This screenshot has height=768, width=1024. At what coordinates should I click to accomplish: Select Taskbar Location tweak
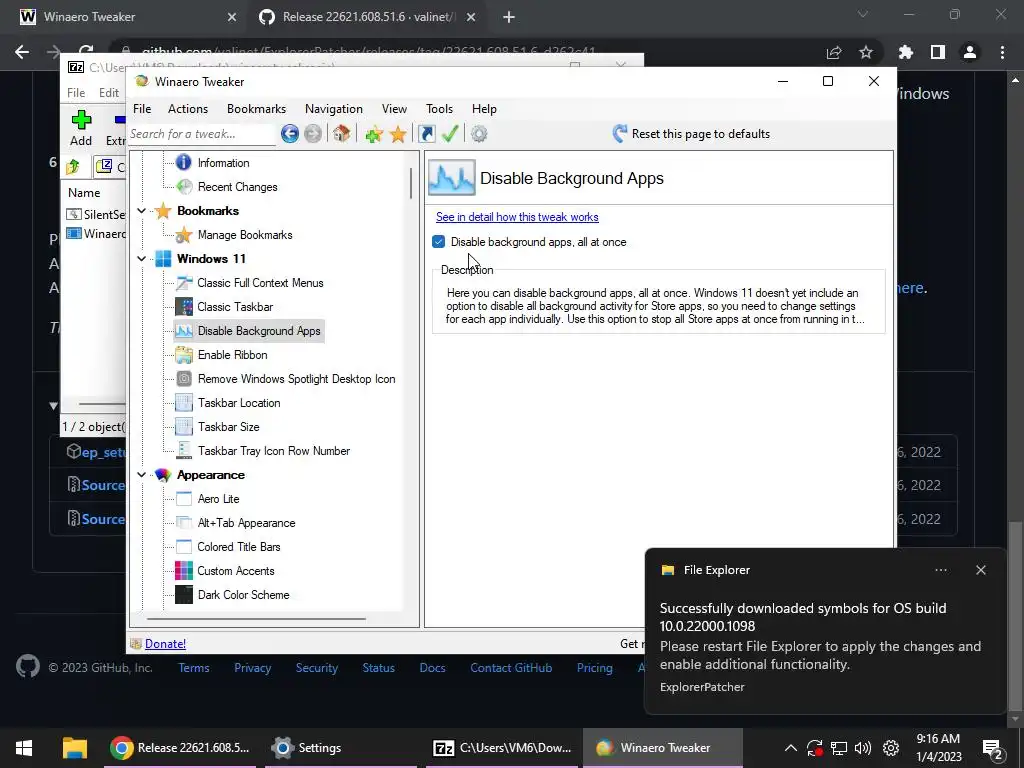point(239,403)
